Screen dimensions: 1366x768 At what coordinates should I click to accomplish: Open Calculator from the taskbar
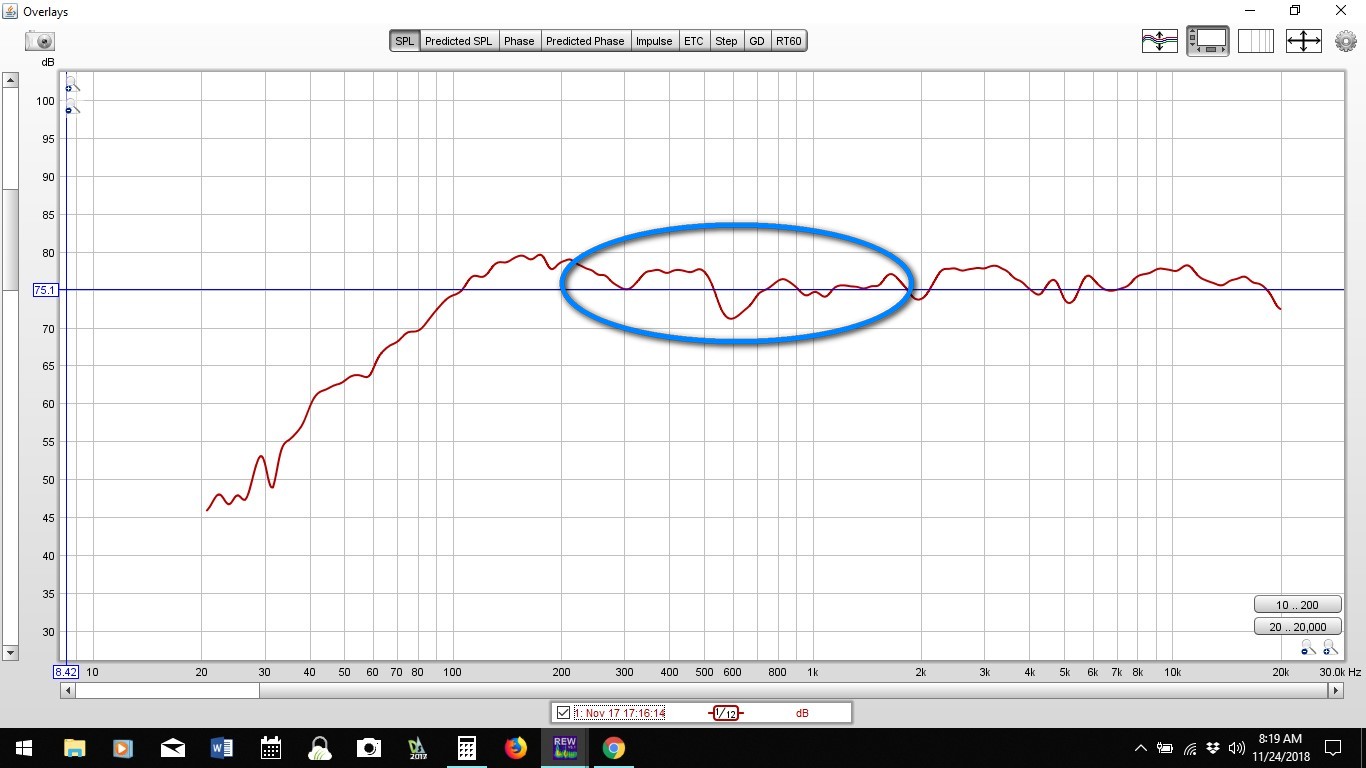click(x=466, y=748)
